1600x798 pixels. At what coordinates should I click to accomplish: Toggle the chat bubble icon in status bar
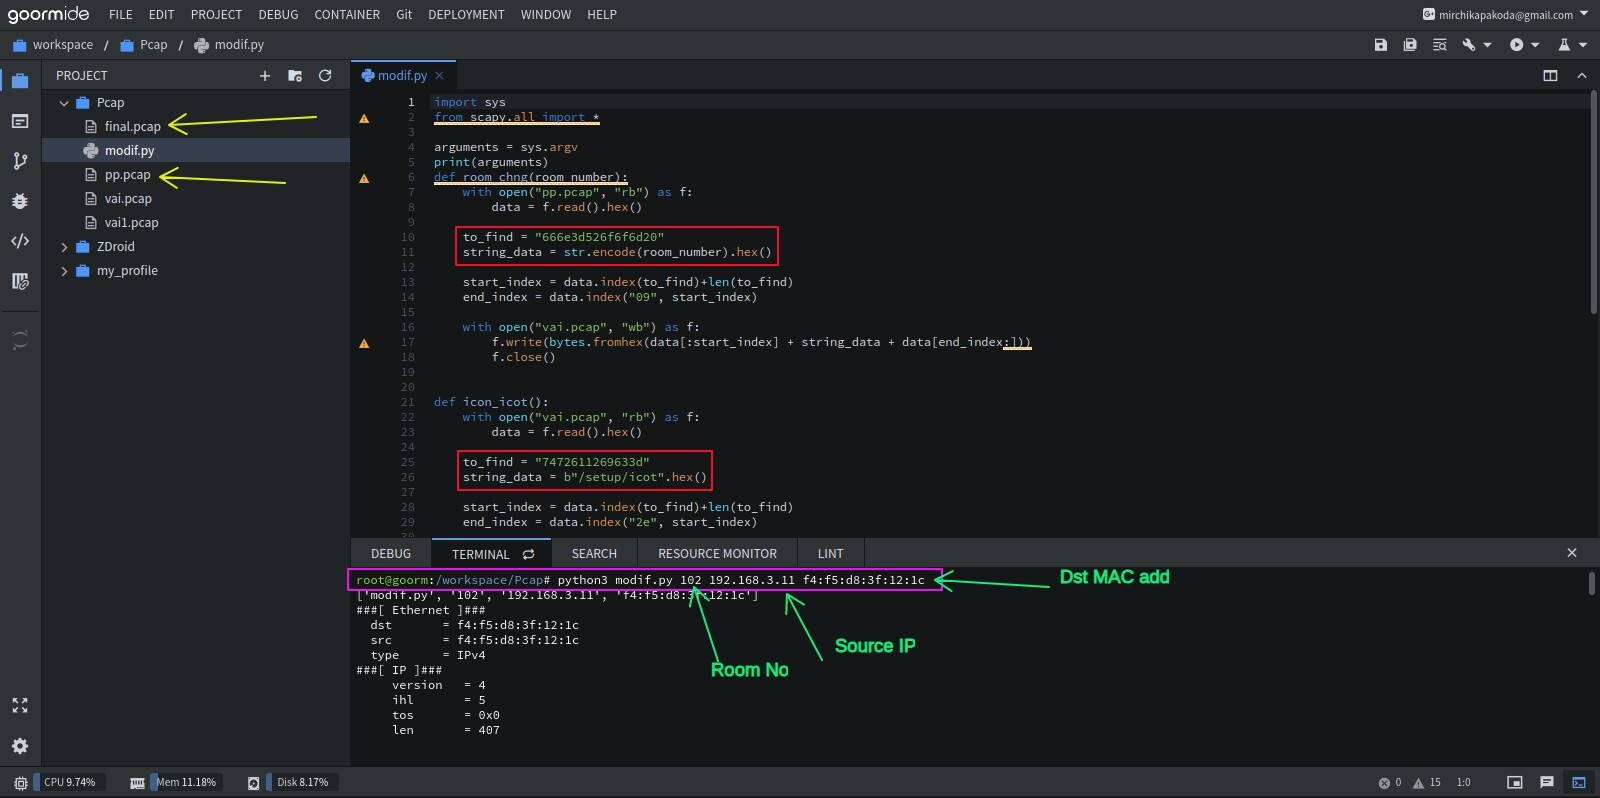1547,783
